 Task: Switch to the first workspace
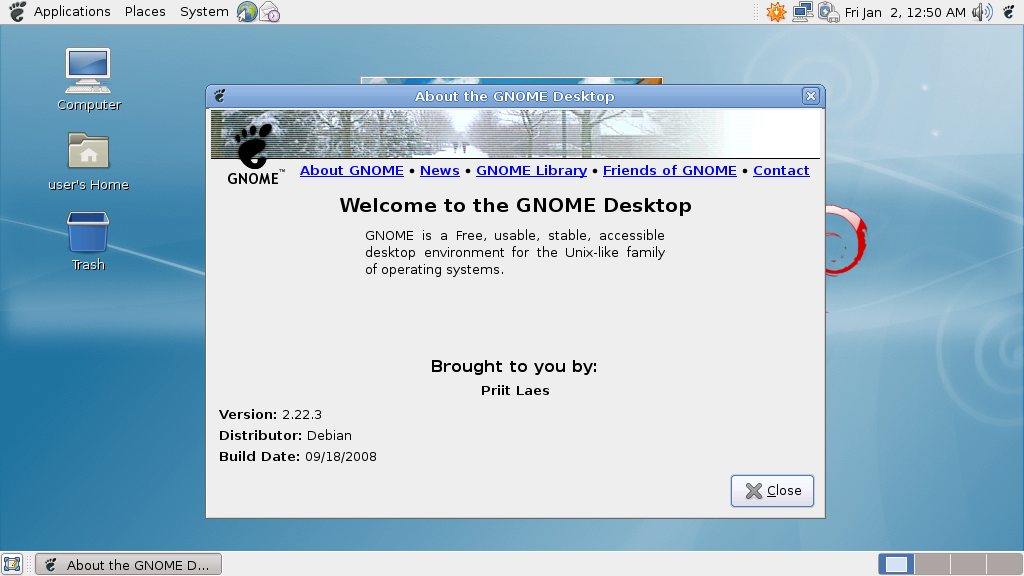click(x=896, y=564)
